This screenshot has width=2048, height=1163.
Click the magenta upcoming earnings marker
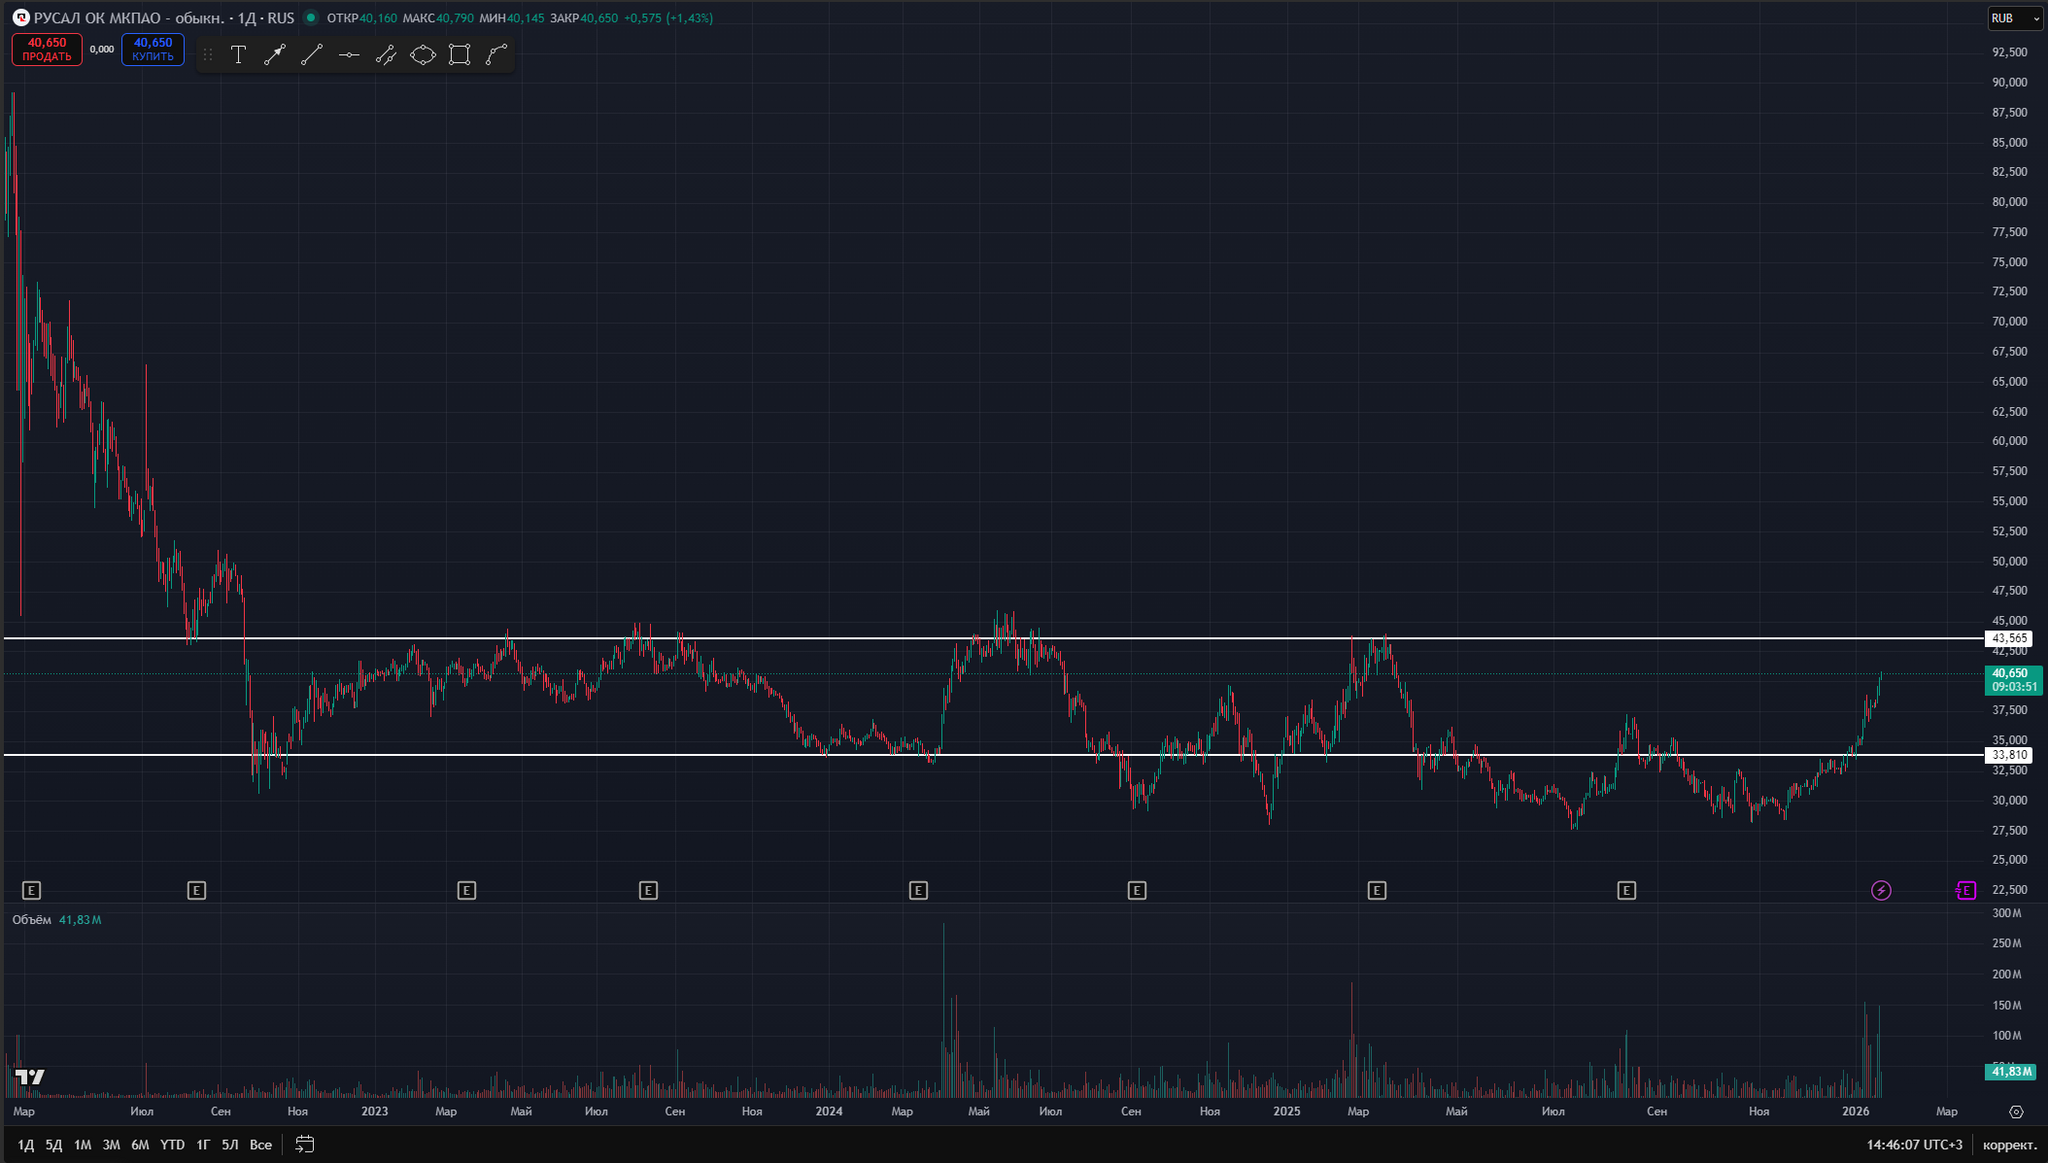[1966, 890]
